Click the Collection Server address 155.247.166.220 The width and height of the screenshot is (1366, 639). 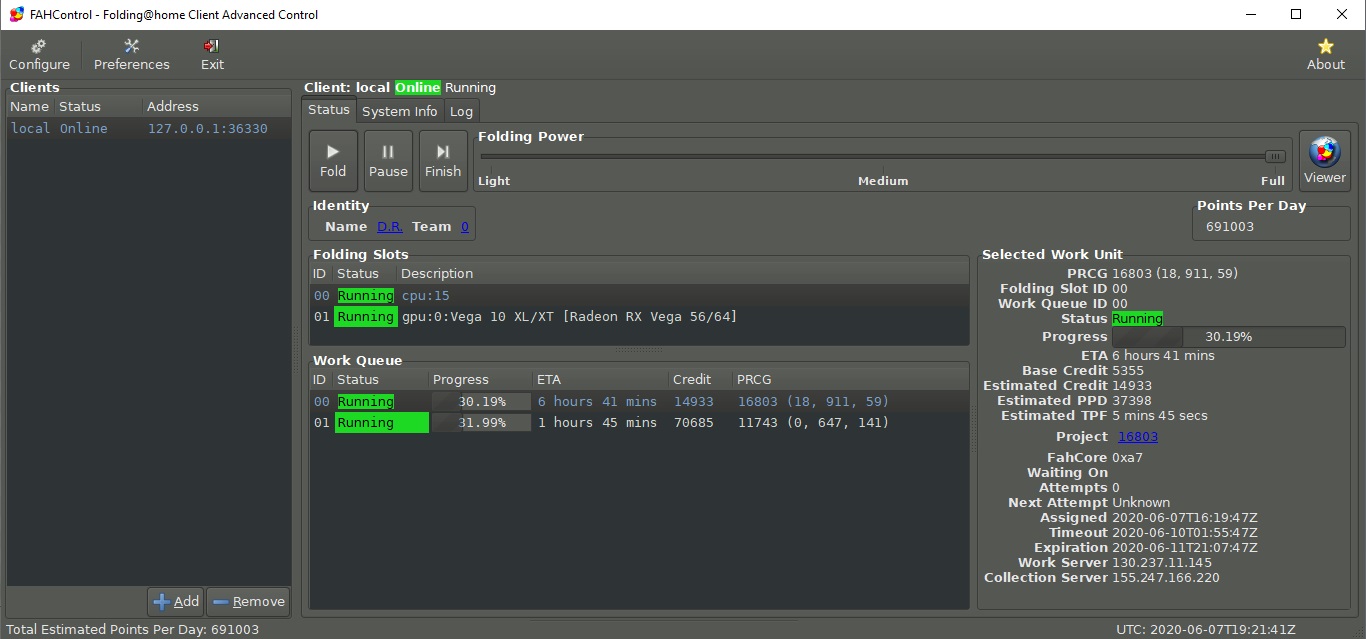click(x=1166, y=578)
